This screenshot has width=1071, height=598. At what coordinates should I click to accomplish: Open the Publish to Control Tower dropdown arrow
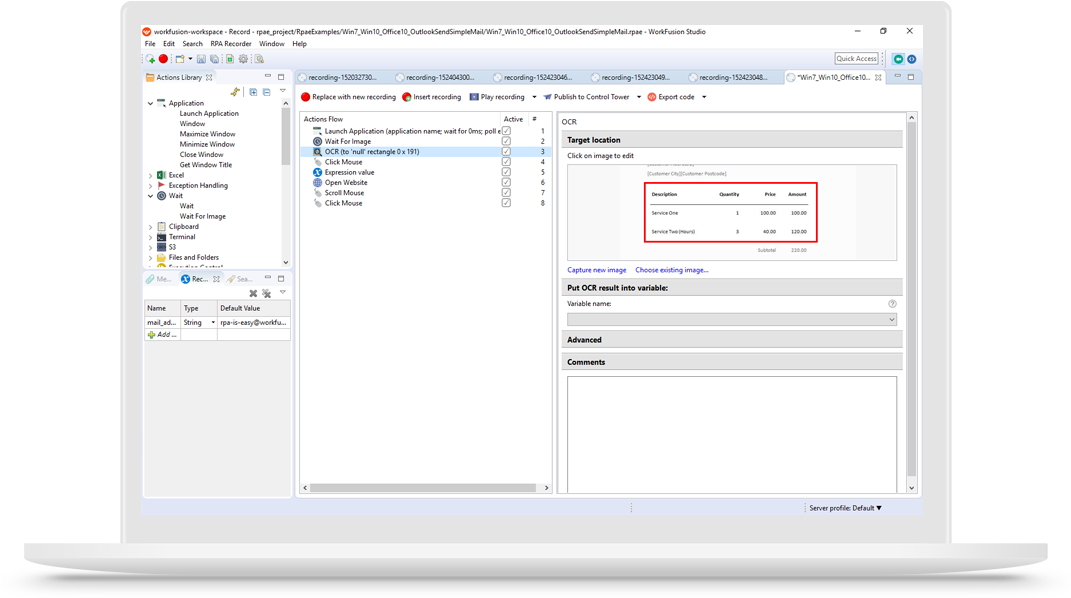[639, 97]
